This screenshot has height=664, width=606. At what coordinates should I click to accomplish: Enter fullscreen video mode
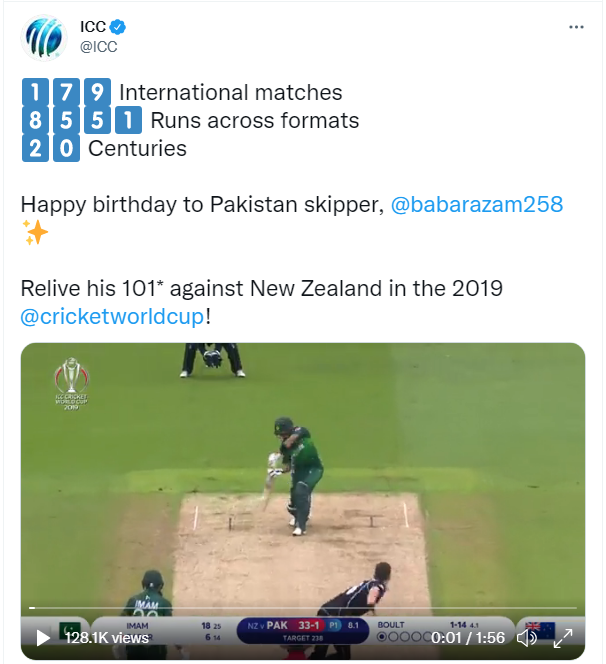pos(563,637)
